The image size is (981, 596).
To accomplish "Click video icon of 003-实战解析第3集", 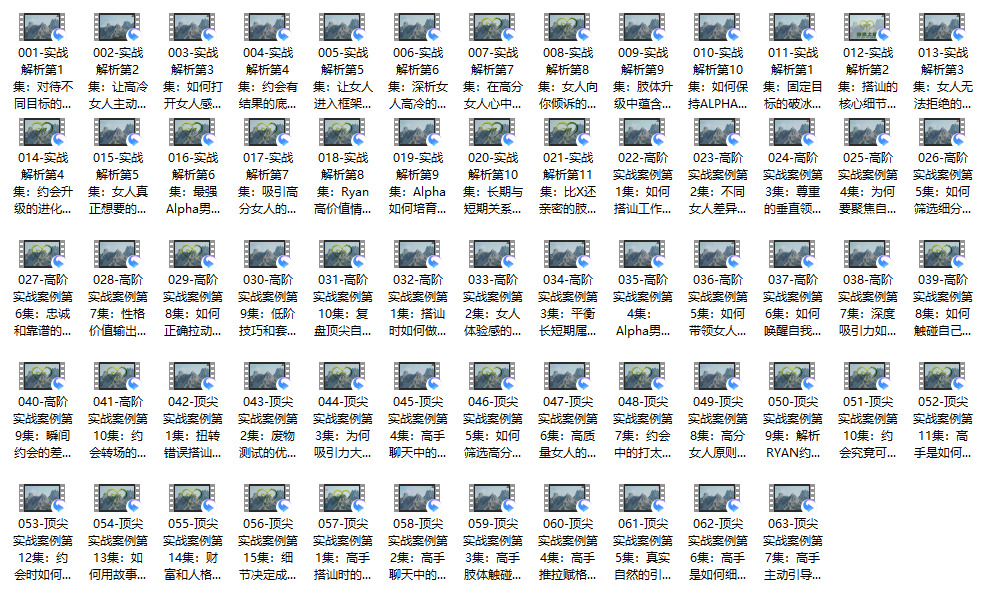I will coord(193,28).
